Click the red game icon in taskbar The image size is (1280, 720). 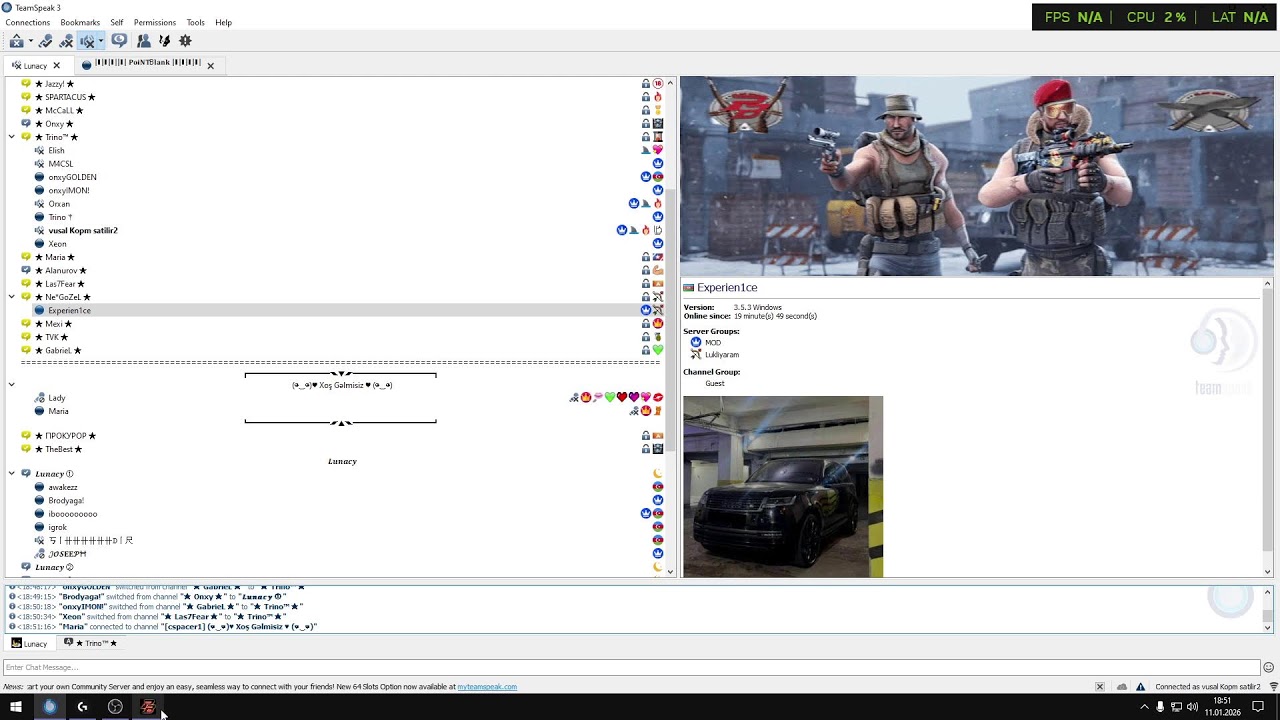pos(148,707)
